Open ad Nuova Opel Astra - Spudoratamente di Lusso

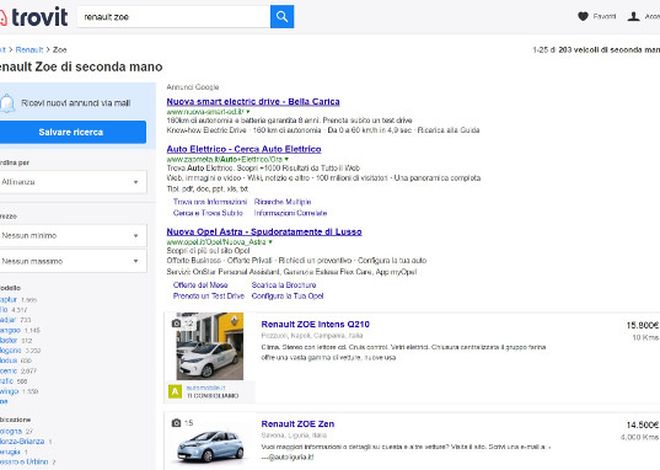[x=264, y=232]
